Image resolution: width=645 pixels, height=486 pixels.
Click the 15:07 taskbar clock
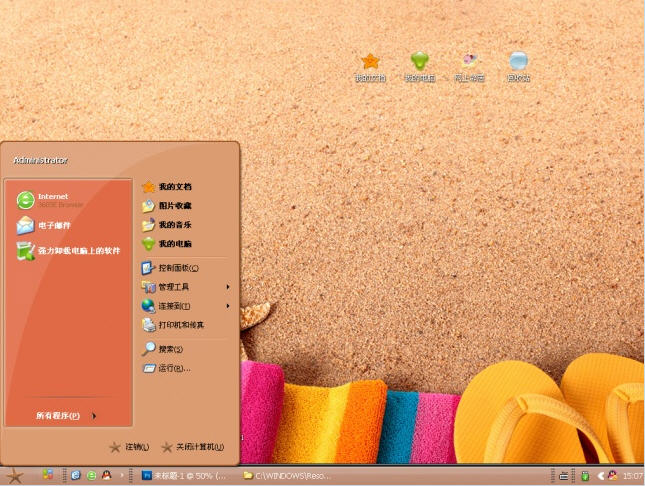(633, 476)
